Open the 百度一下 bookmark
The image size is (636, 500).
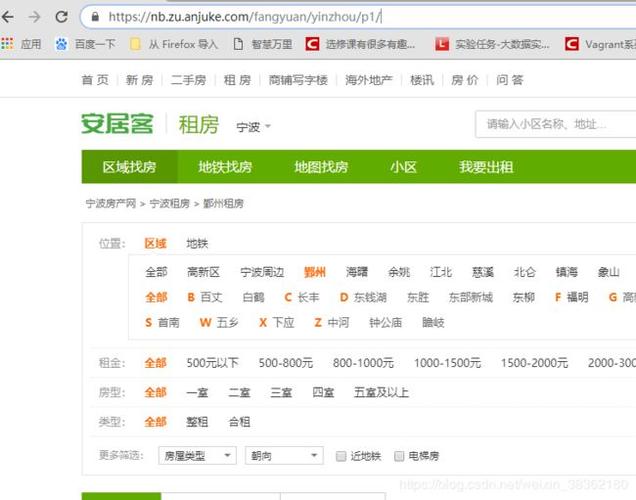pyautogui.click(x=85, y=44)
